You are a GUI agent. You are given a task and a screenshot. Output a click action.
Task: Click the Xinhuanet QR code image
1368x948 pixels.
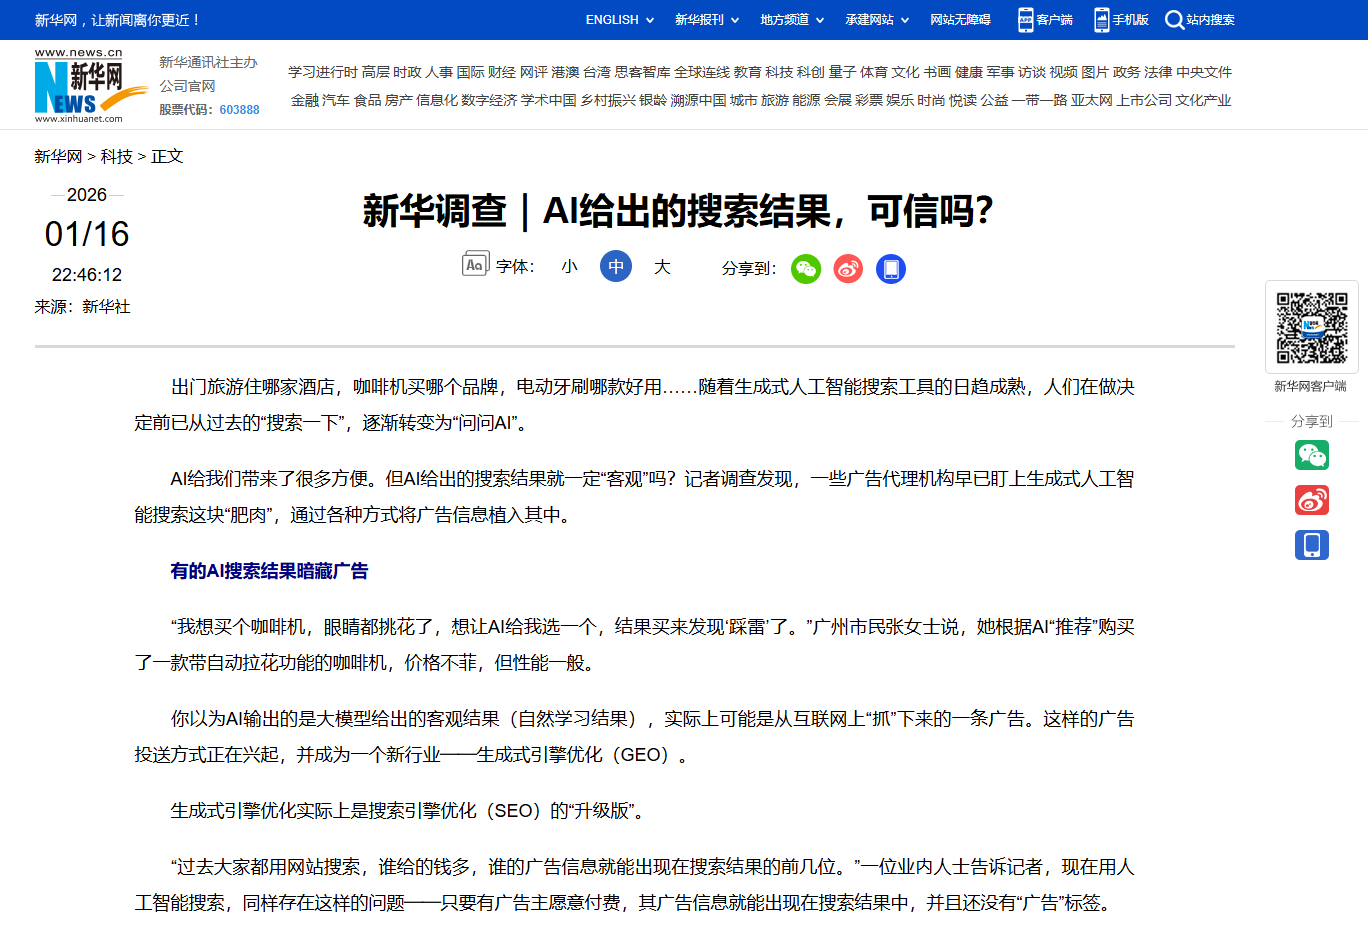tap(1311, 328)
